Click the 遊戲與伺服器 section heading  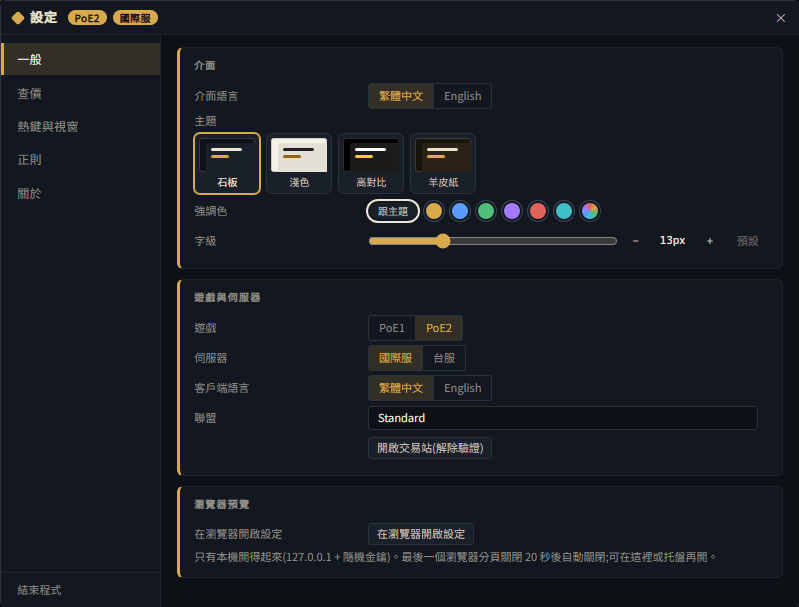pos(227,297)
